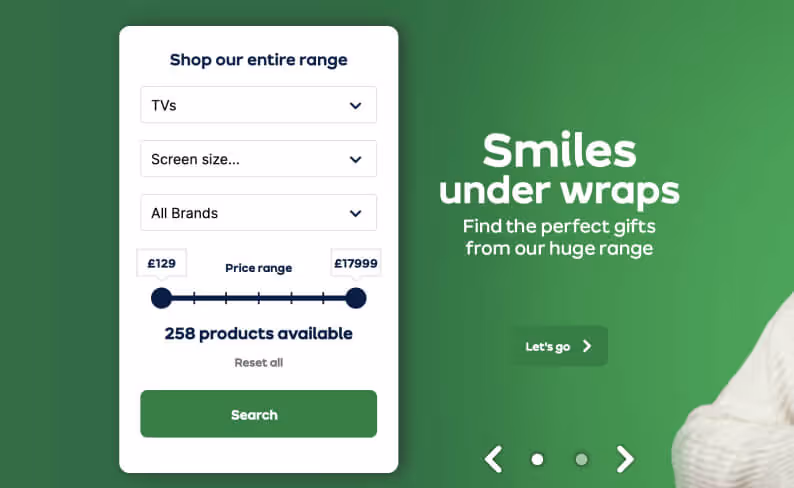Click the green Search button

(258, 414)
